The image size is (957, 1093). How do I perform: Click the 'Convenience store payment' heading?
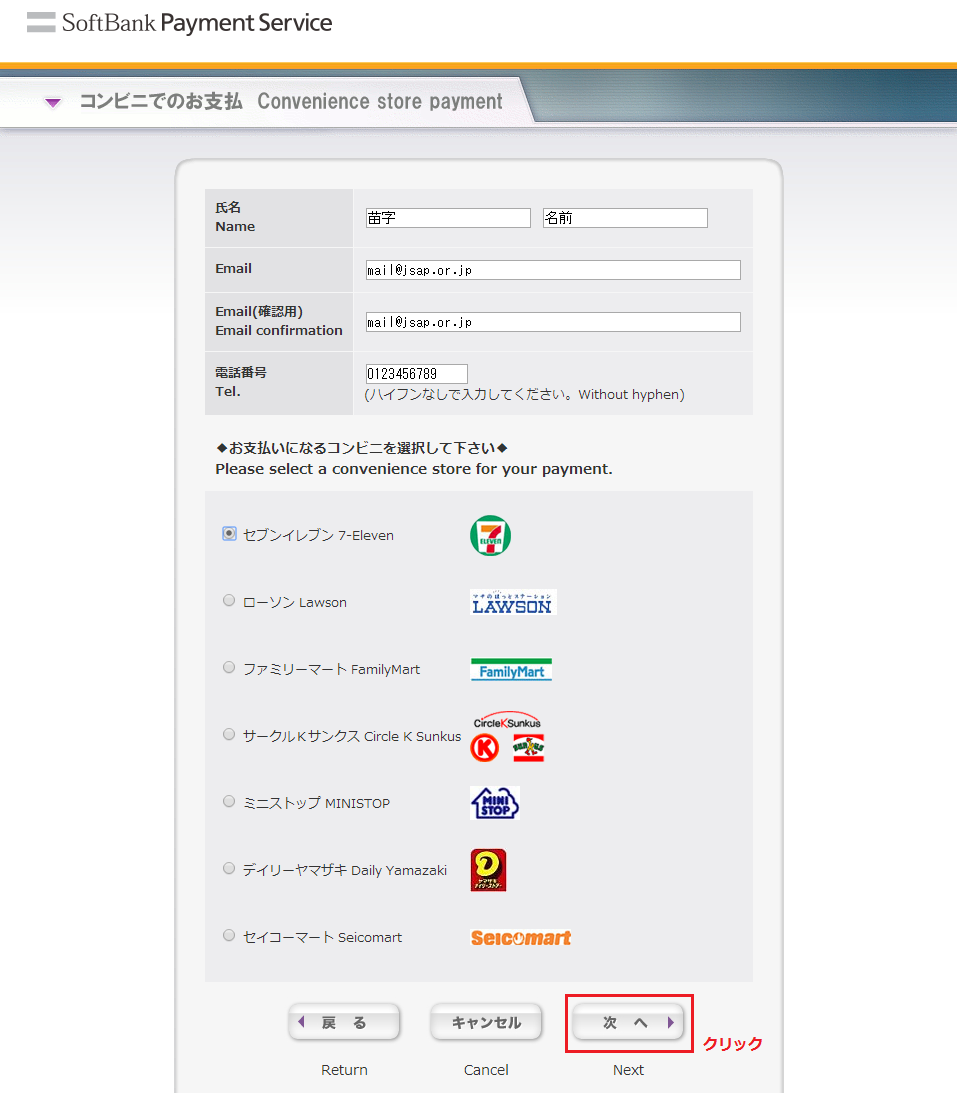(380, 102)
